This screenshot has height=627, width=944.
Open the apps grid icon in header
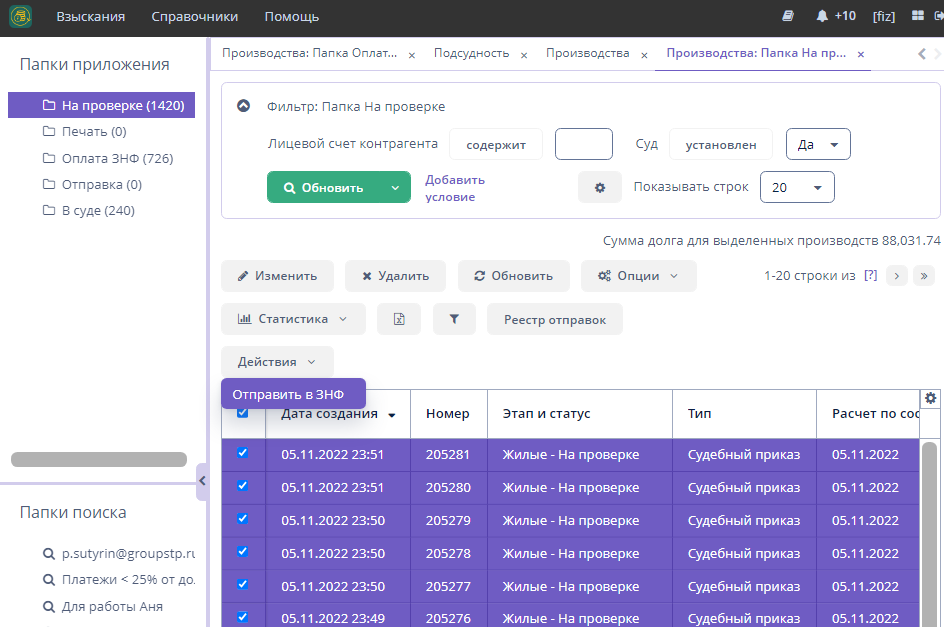918,16
